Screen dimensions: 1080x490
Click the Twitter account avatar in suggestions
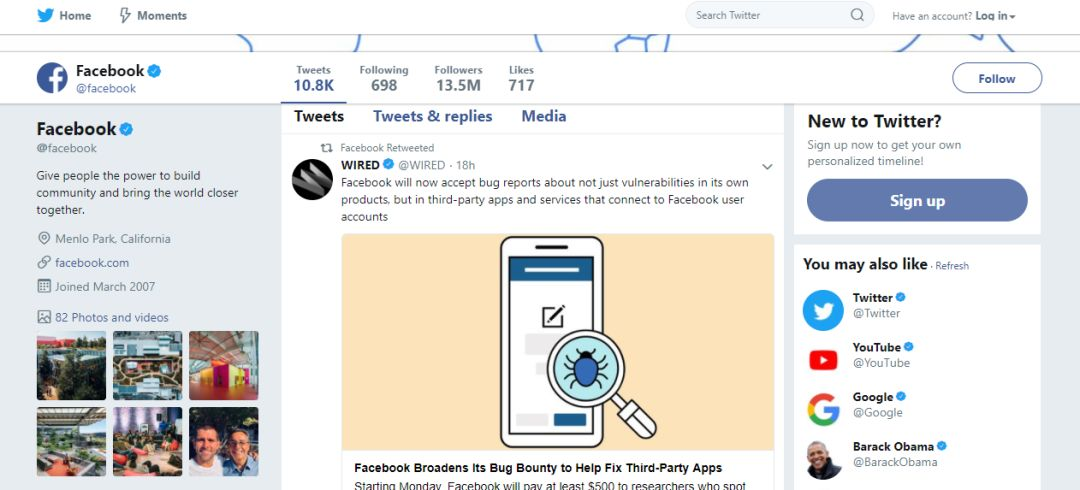823,310
